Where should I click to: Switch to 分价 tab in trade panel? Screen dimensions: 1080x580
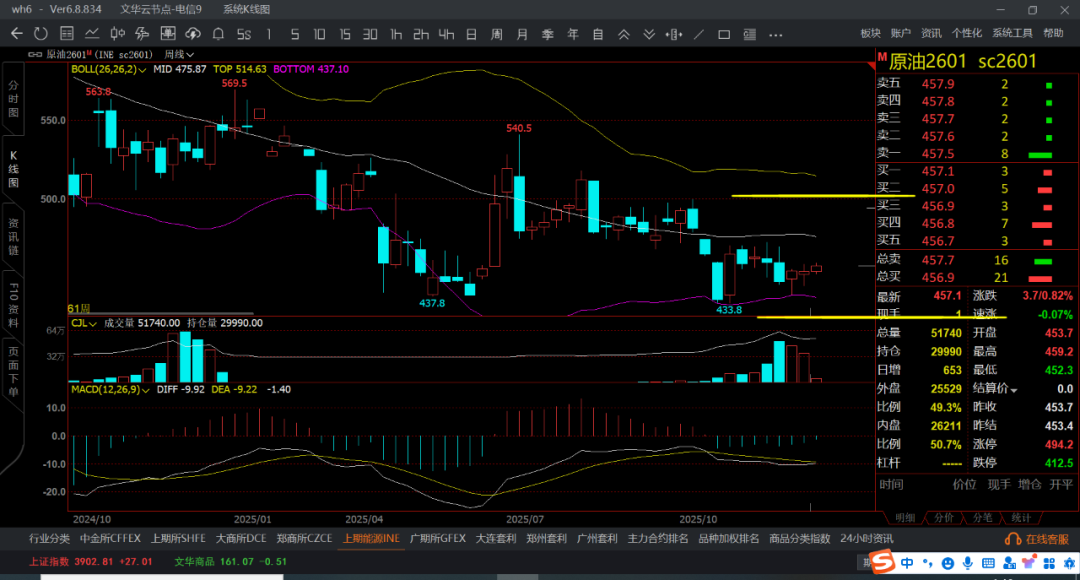coord(944,518)
